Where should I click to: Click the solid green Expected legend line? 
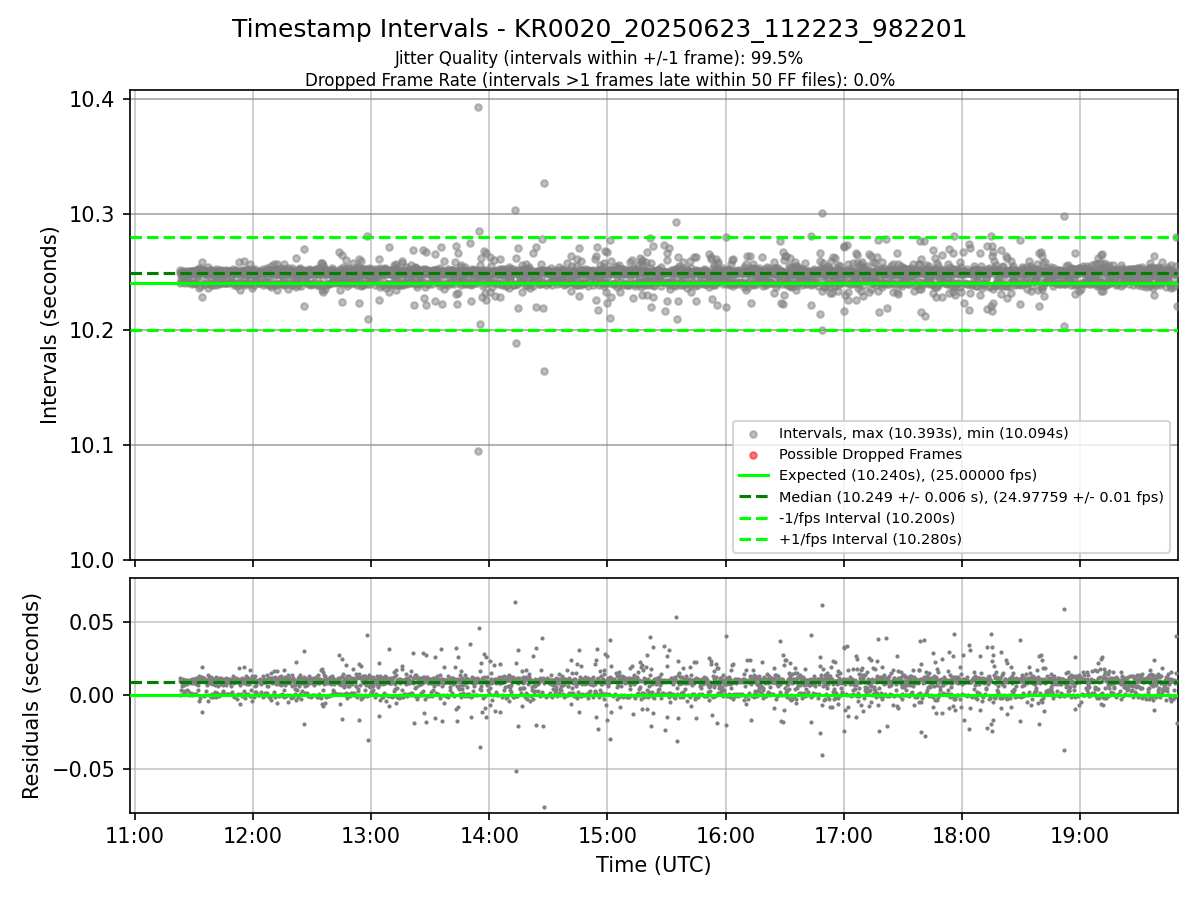click(754, 475)
